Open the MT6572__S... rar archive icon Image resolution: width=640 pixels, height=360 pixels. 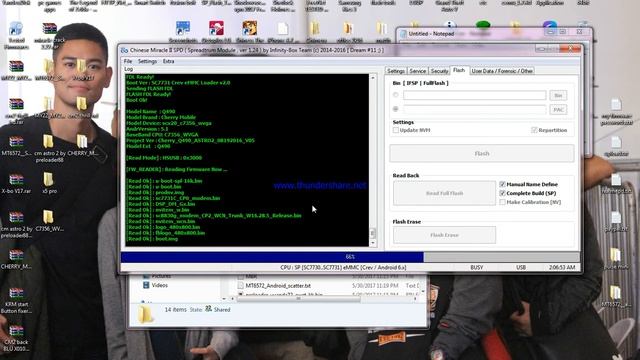16,145
